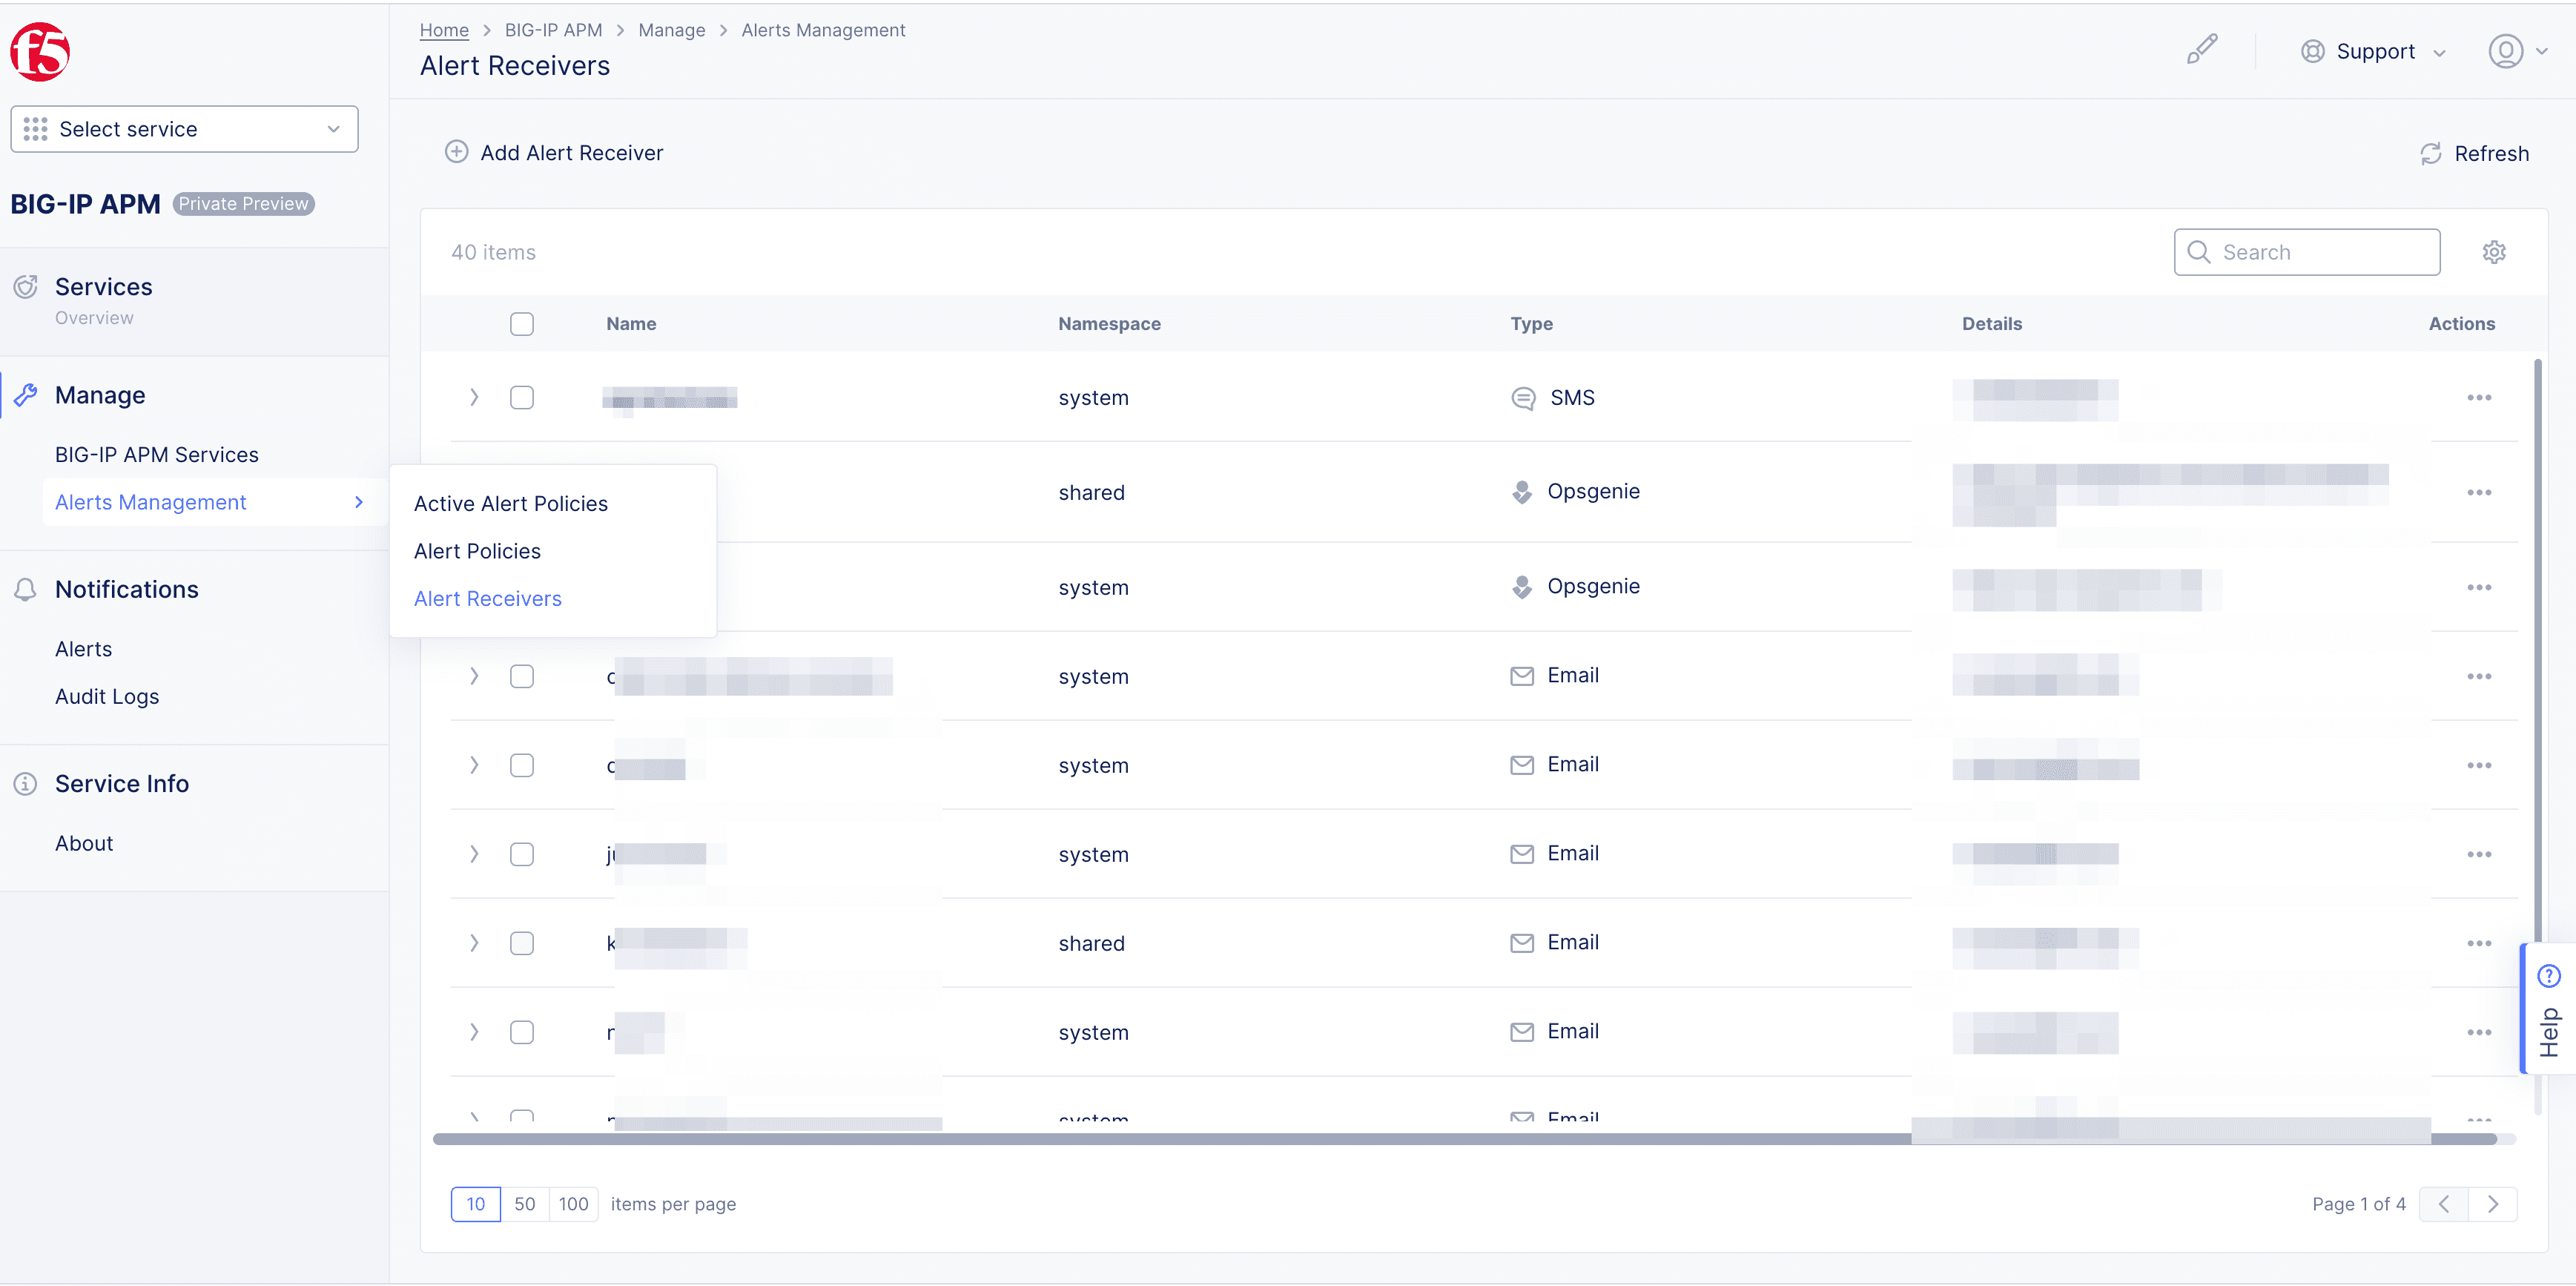This screenshot has height=1286, width=2576.
Task: Click the plus icon for Add Alert Receiver
Action: 456,152
